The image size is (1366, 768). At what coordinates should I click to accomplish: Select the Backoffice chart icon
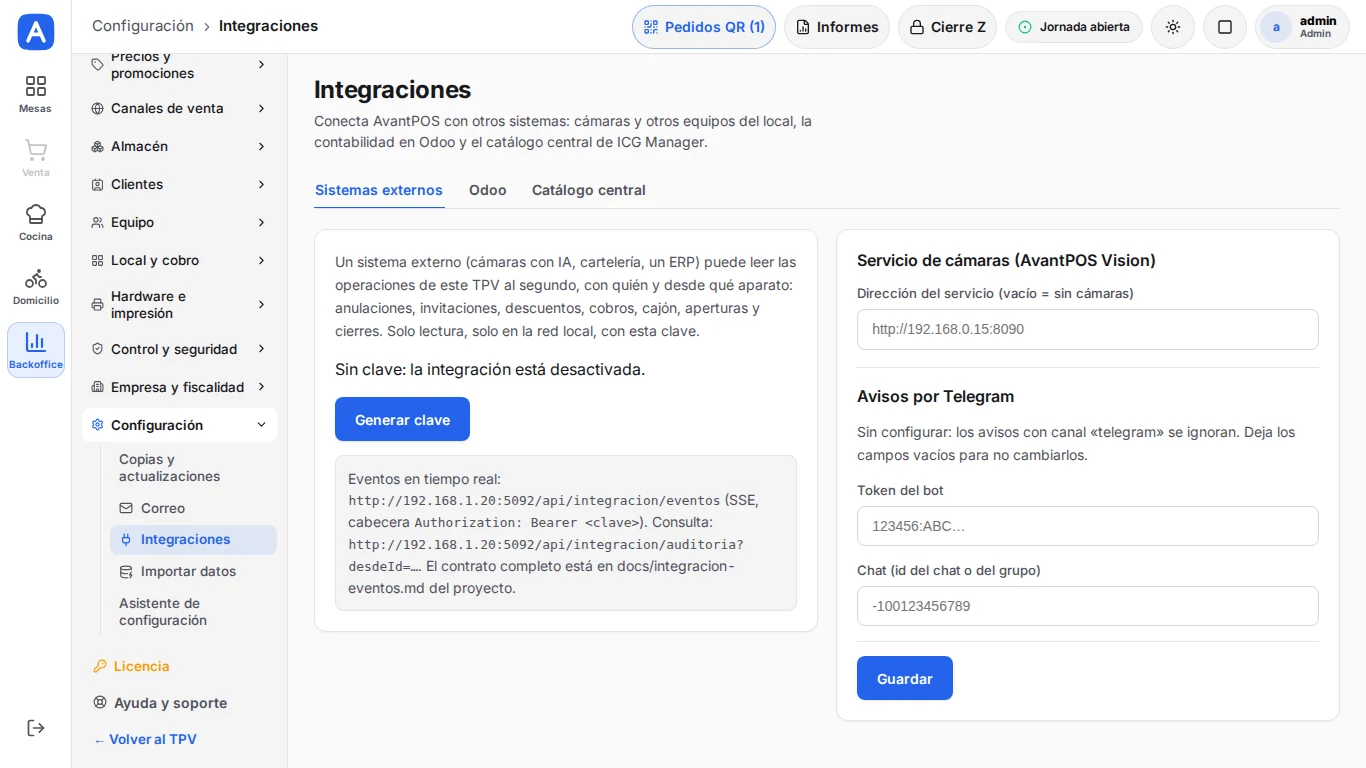click(36, 350)
